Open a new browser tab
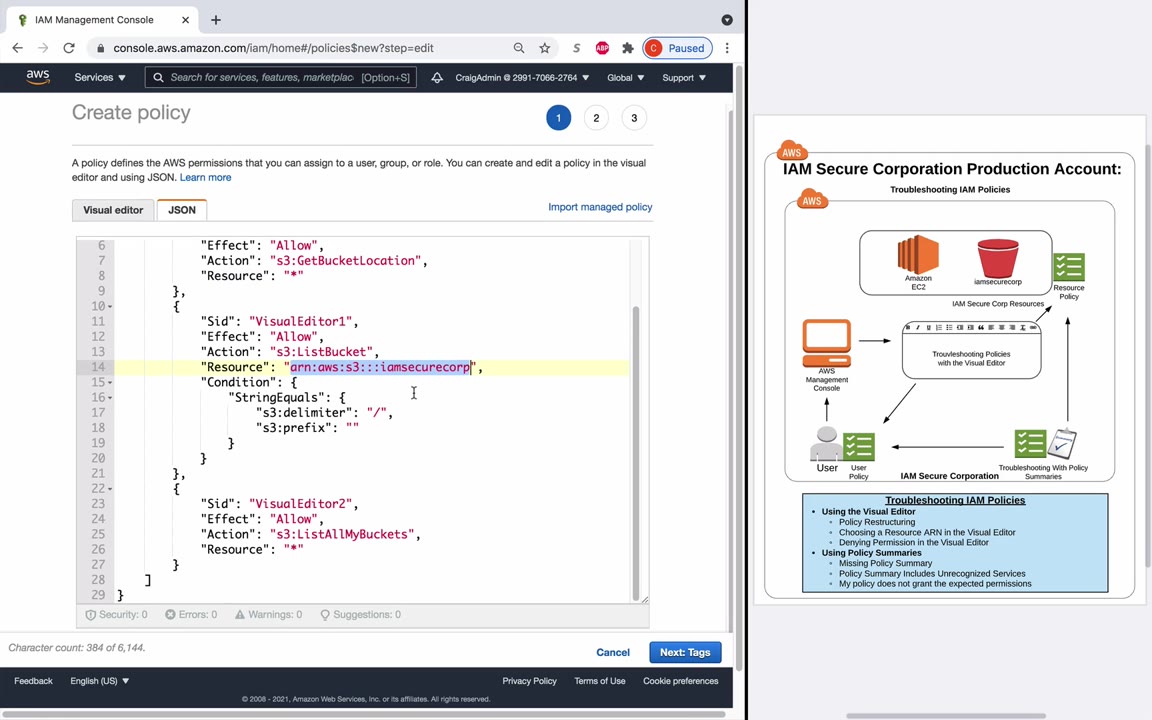 [x=216, y=20]
